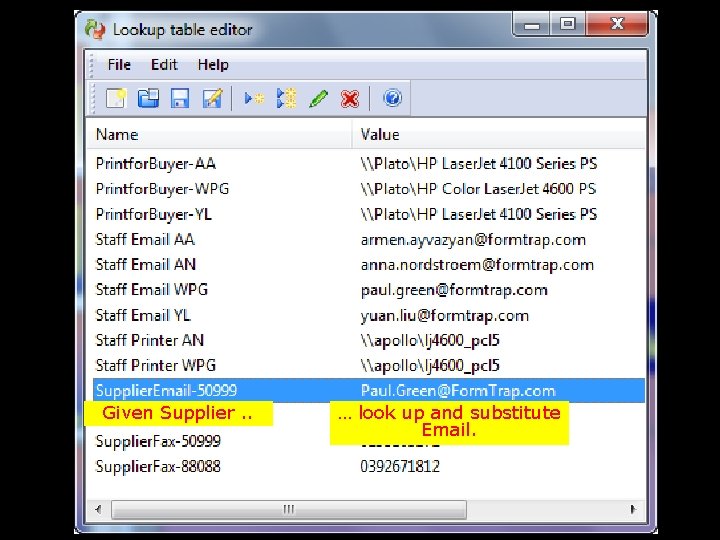Select the Staff Printer WPG row
Image resolution: width=720 pixels, height=540 pixels.
click(x=369, y=366)
